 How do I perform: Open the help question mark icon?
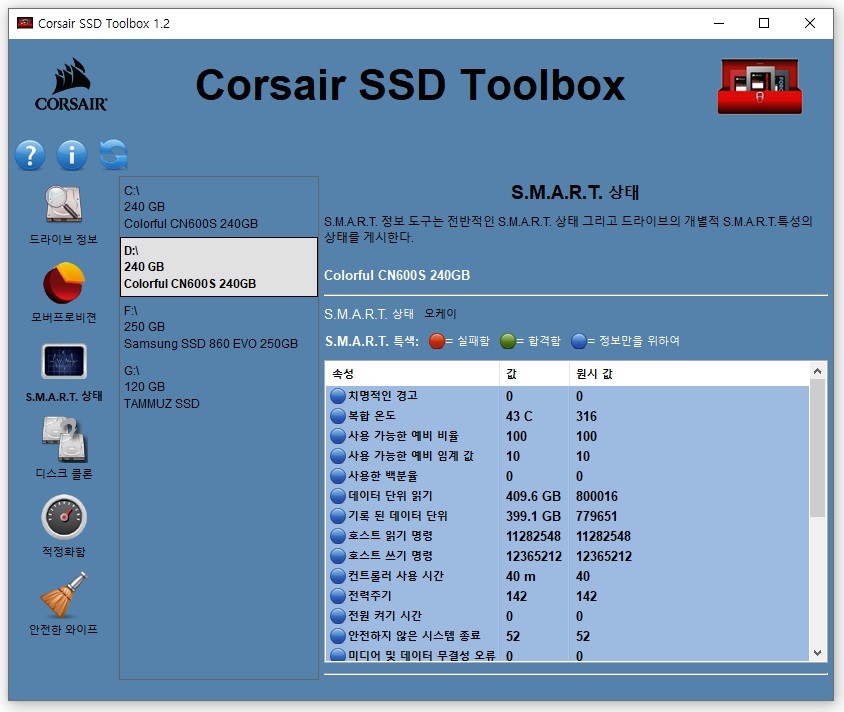(x=30, y=155)
